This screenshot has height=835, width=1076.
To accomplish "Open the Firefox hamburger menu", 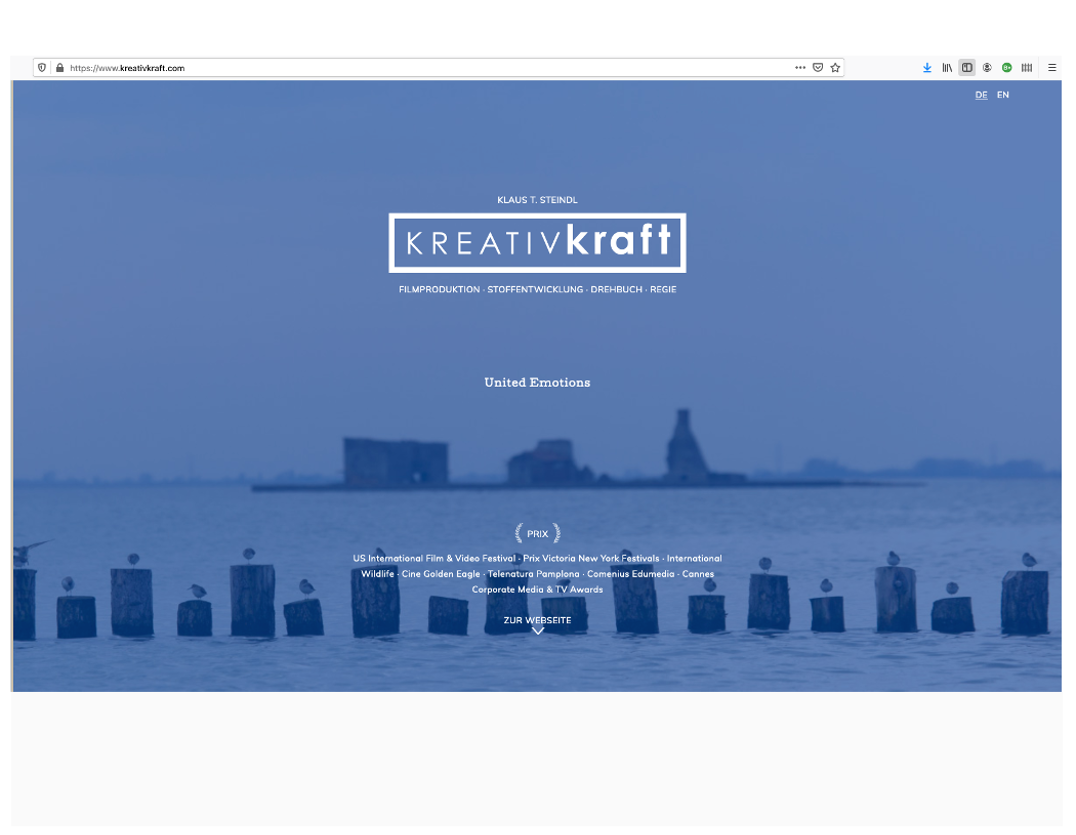I will coord(1052,67).
